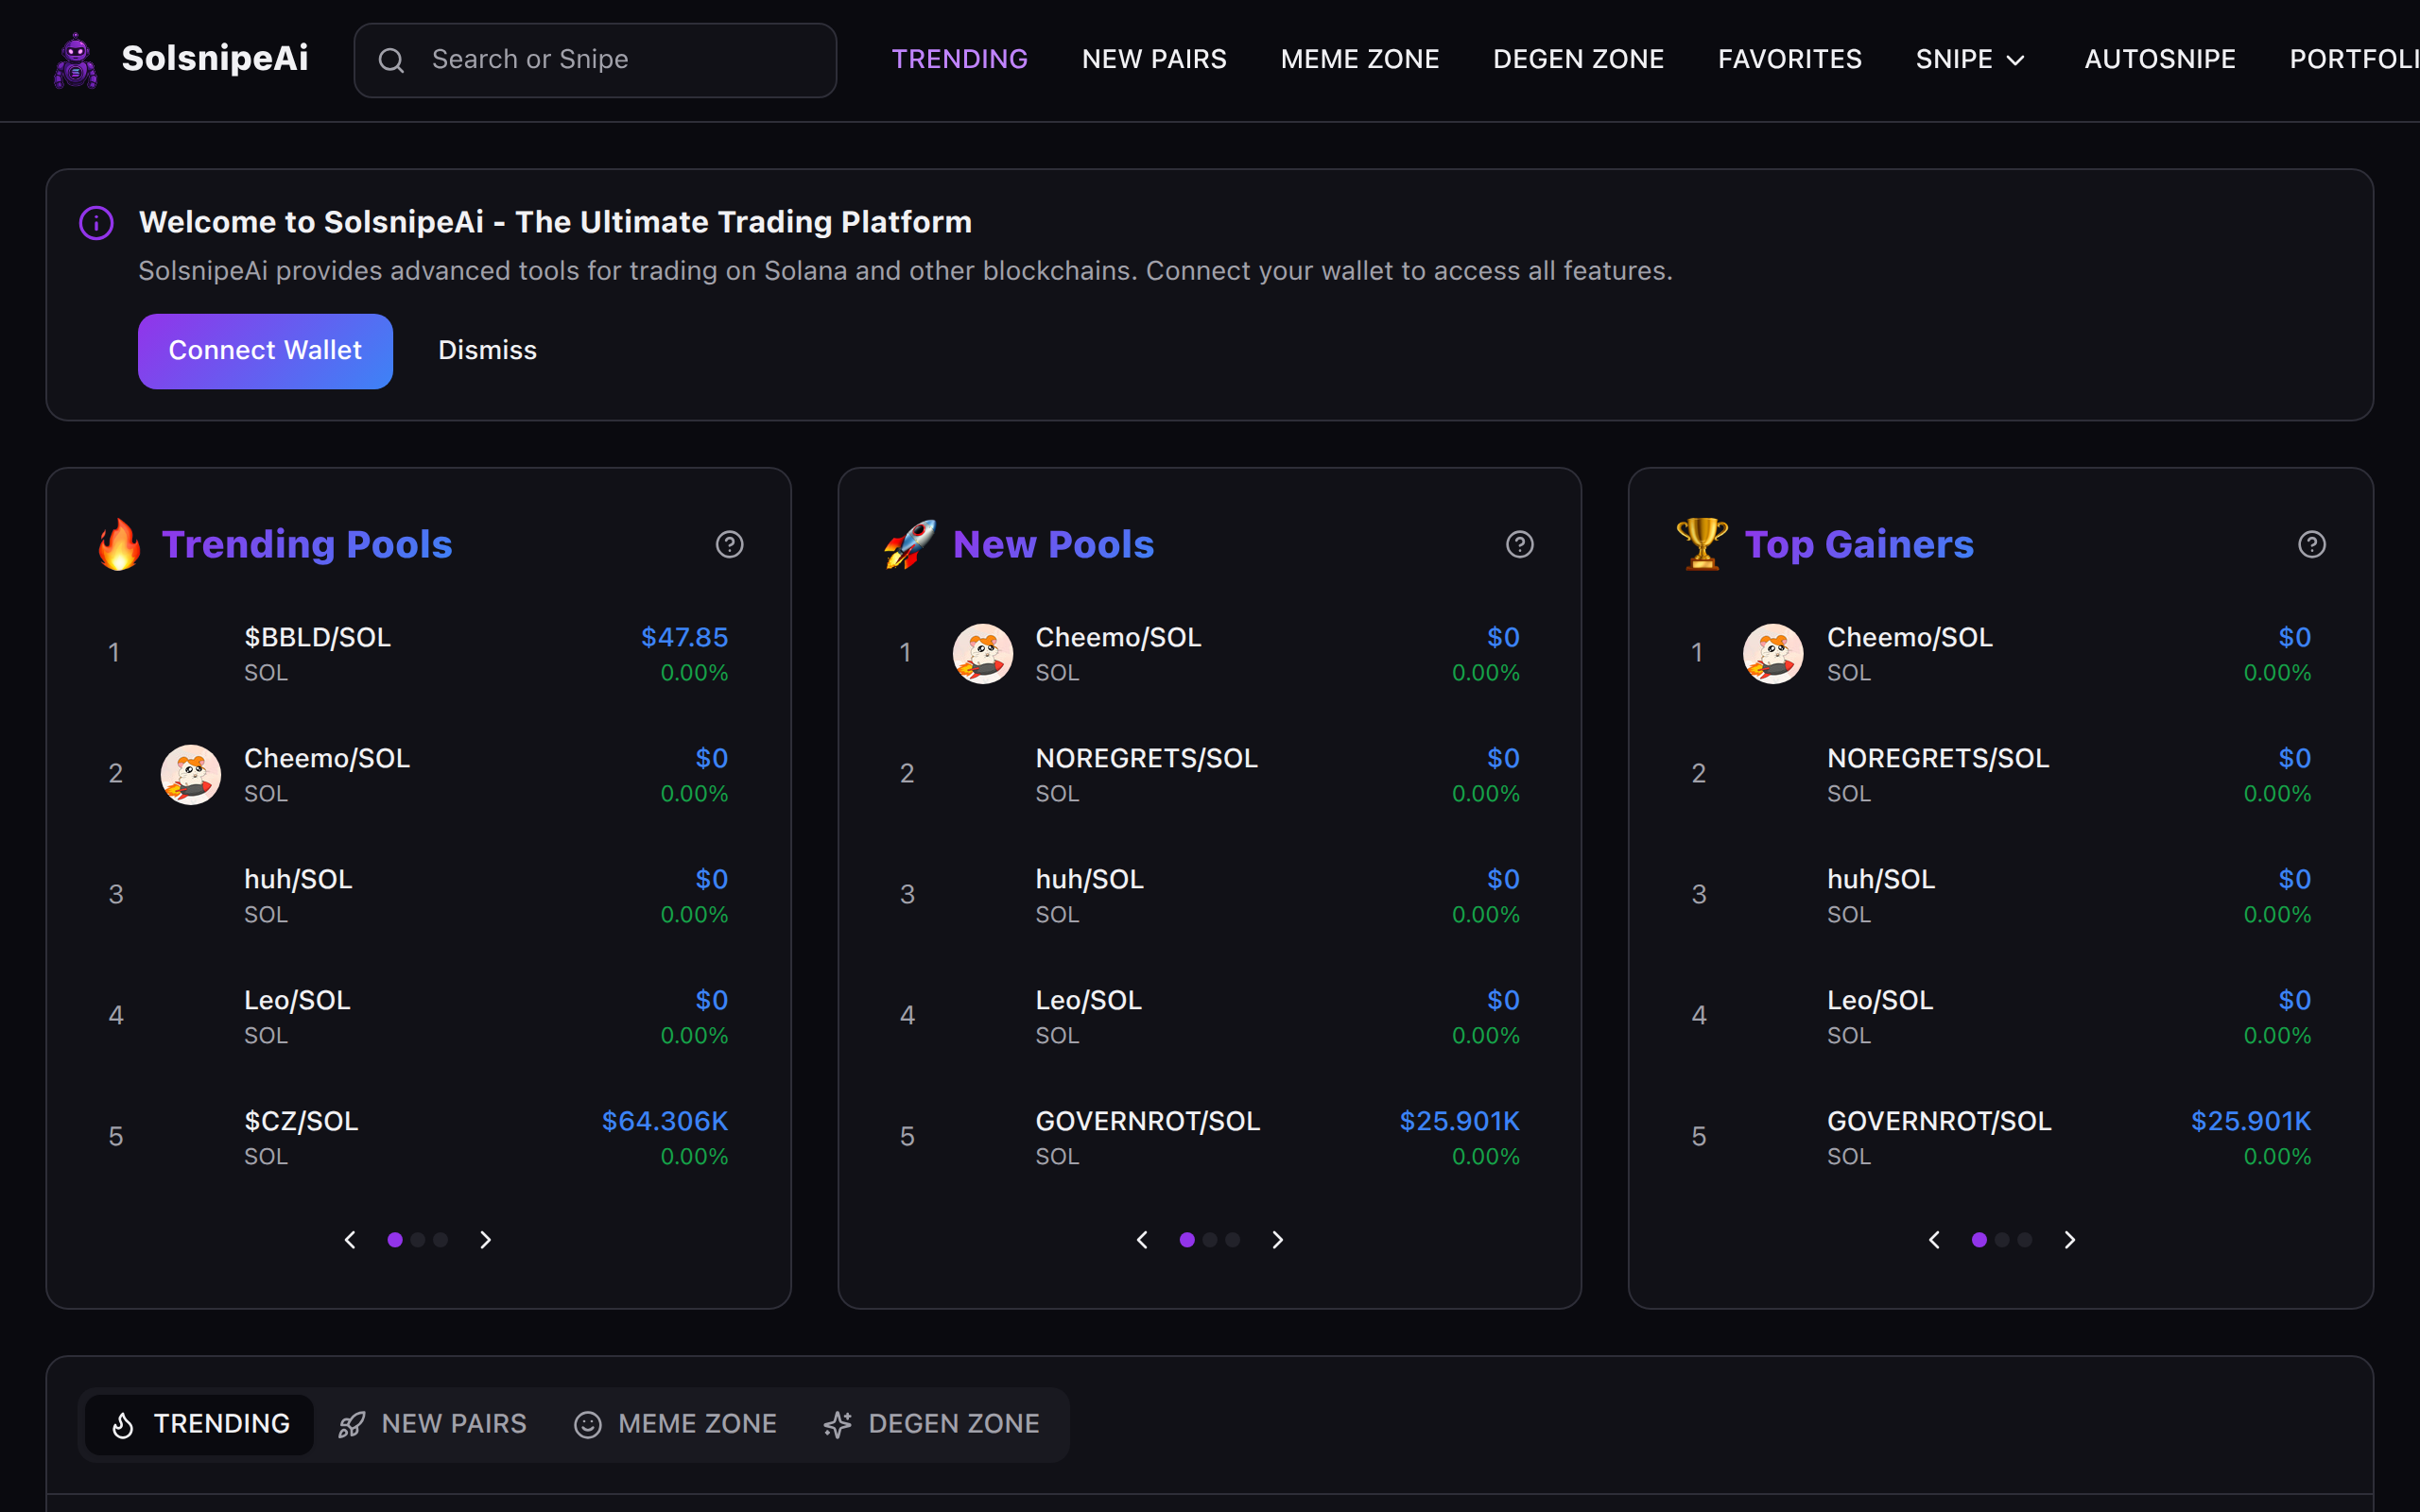Click the info icon in welcome banner
Image resolution: width=2420 pixels, height=1512 pixels.
tap(96, 222)
